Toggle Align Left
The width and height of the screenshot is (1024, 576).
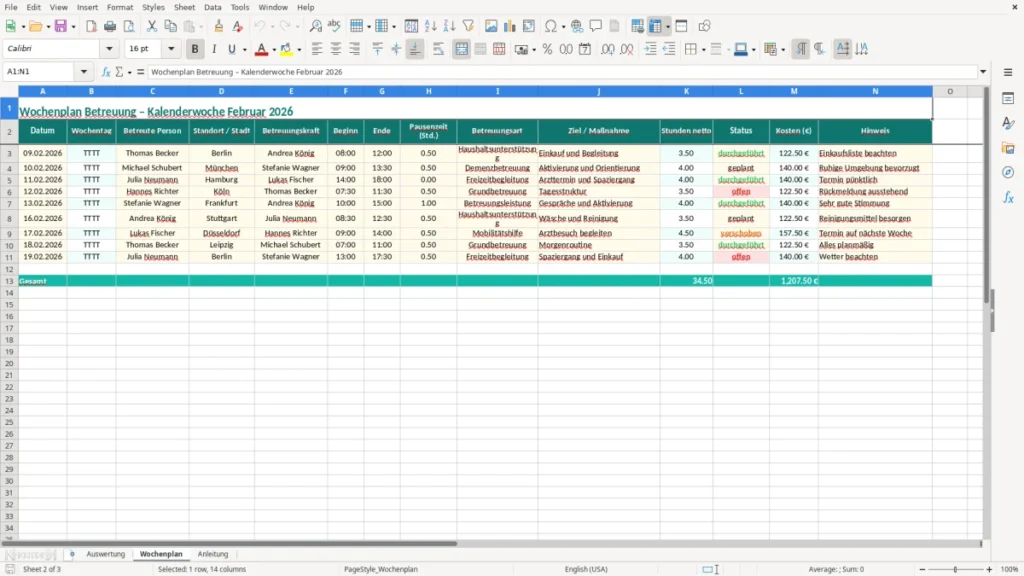pos(317,49)
